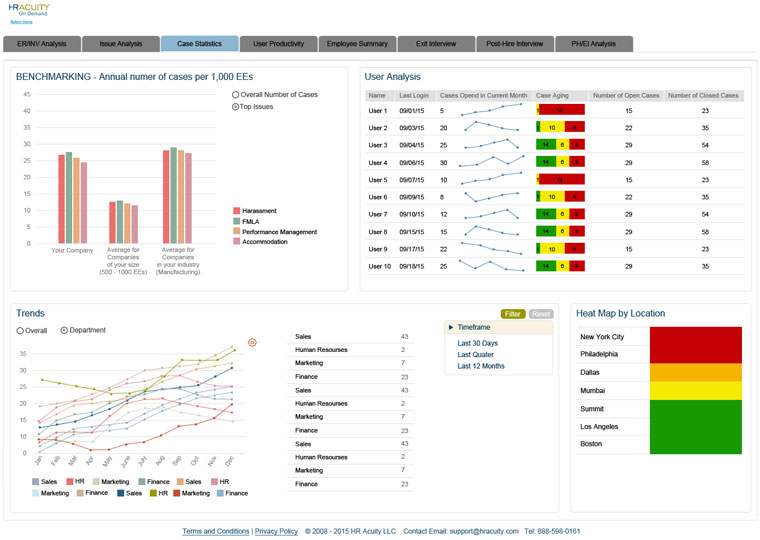Sort by the Case Aging column header
Image resolution: width=760 pixels, height=540 pixels.
coord(552,95)
